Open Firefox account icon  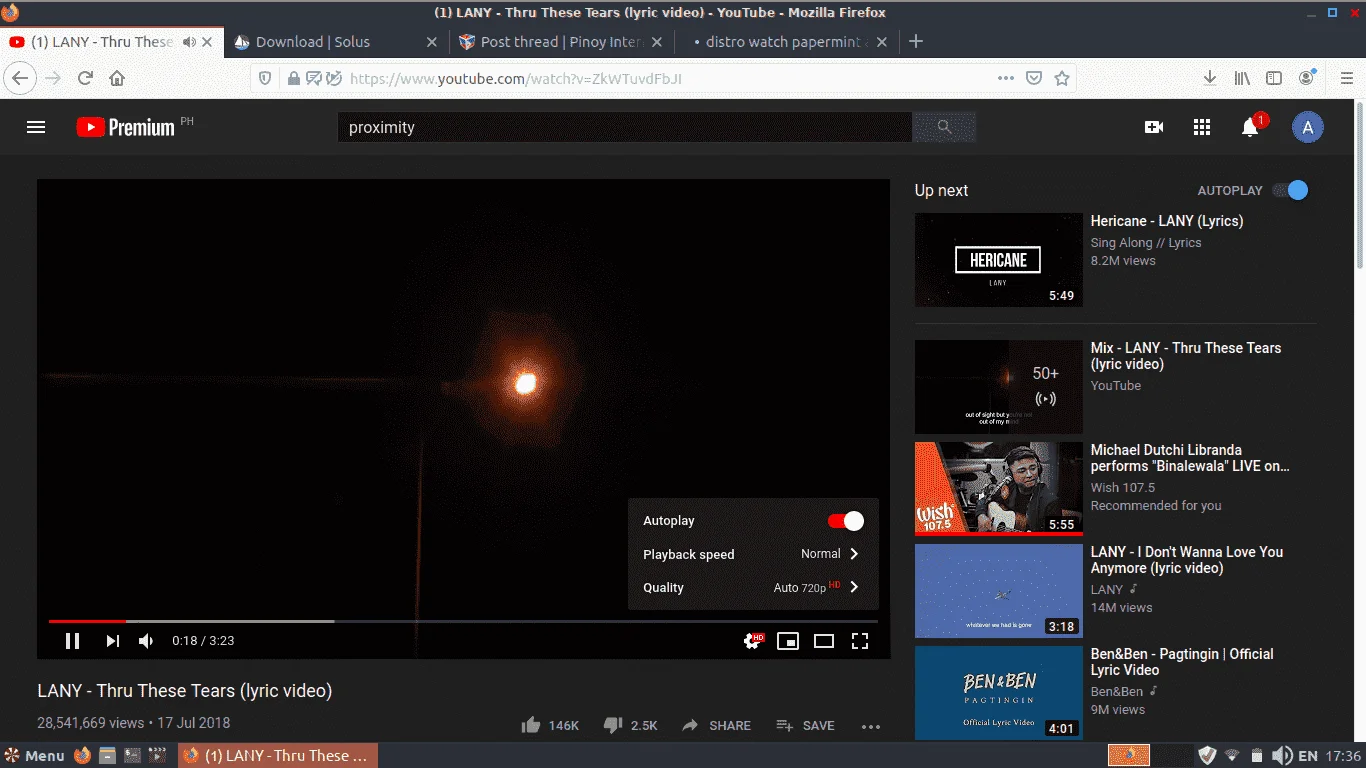[x=1307, y=78]
